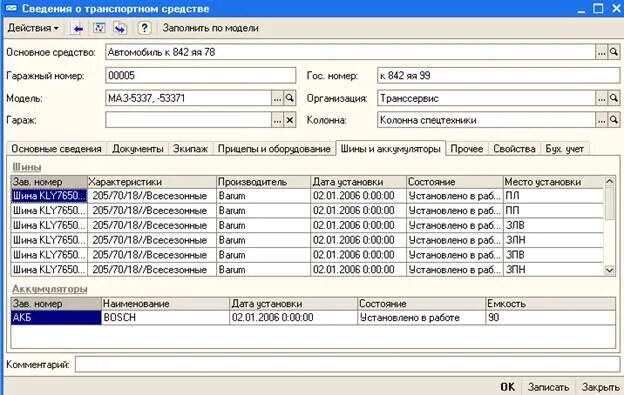This screenshot has width=624, height=395.
Task: Select Шины и аккумуляторы tab
Action: [390, 148]
